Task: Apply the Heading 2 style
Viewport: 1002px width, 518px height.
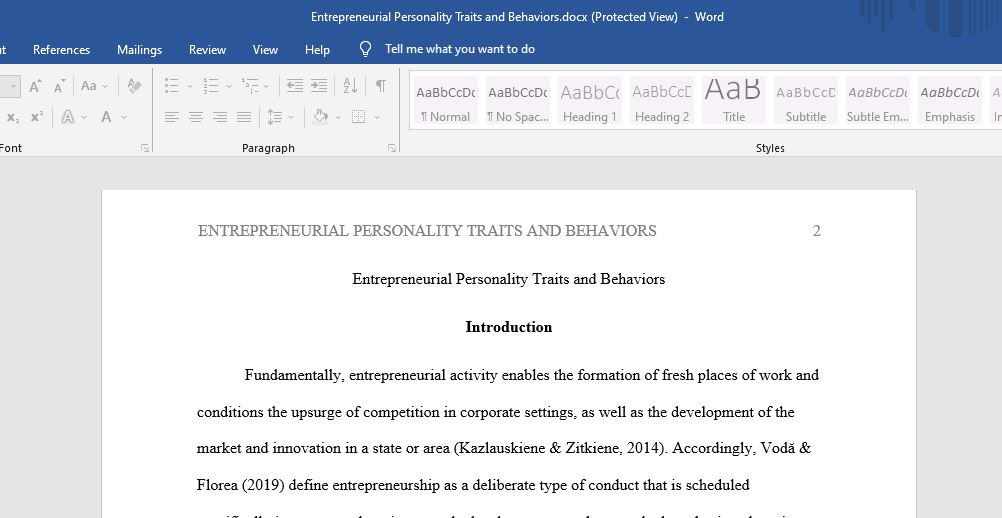Action: click(661, 101)
